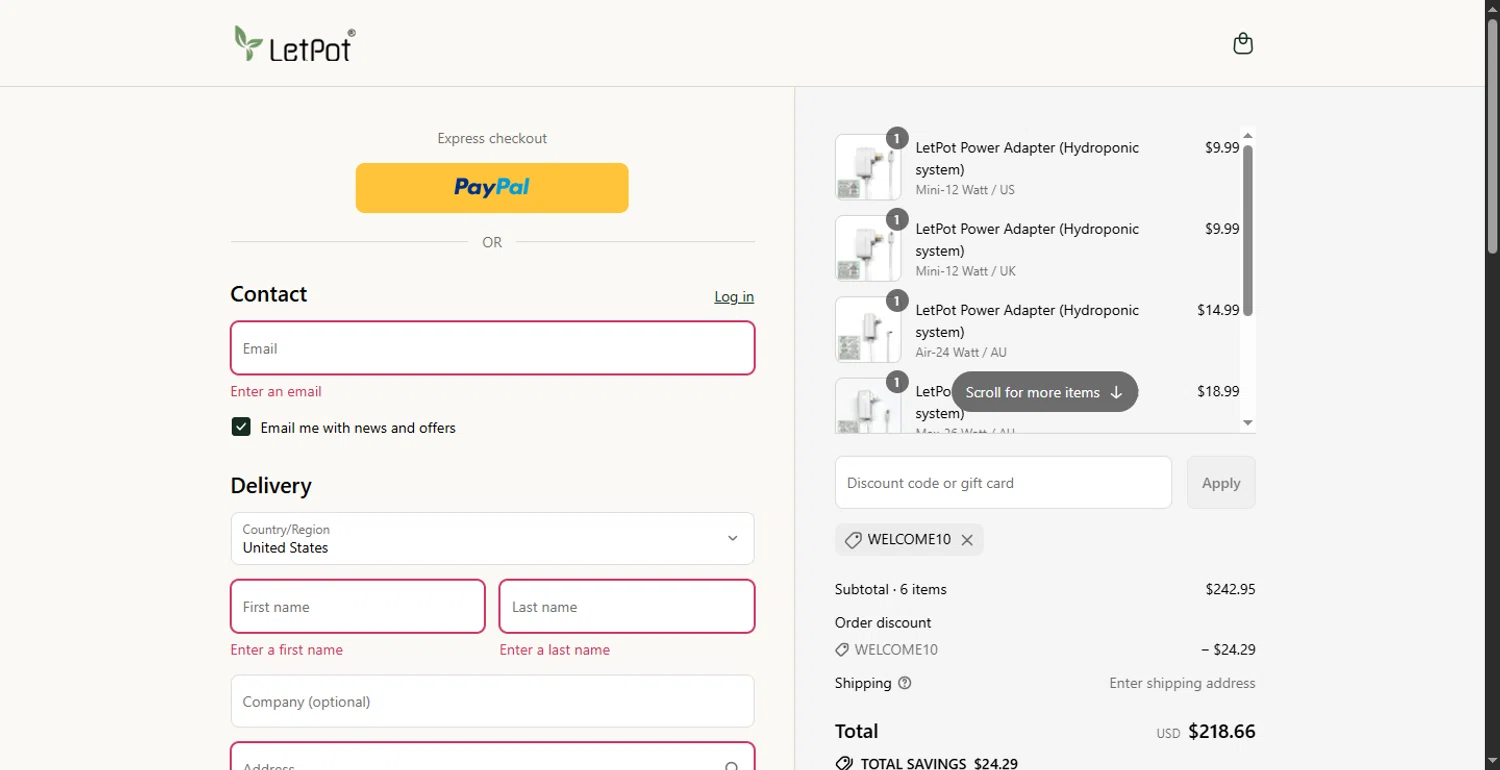The height and width of the screenshot is (770, 1500).
Task: Click the Subtotal amount $242.95
Action: 1230,589
